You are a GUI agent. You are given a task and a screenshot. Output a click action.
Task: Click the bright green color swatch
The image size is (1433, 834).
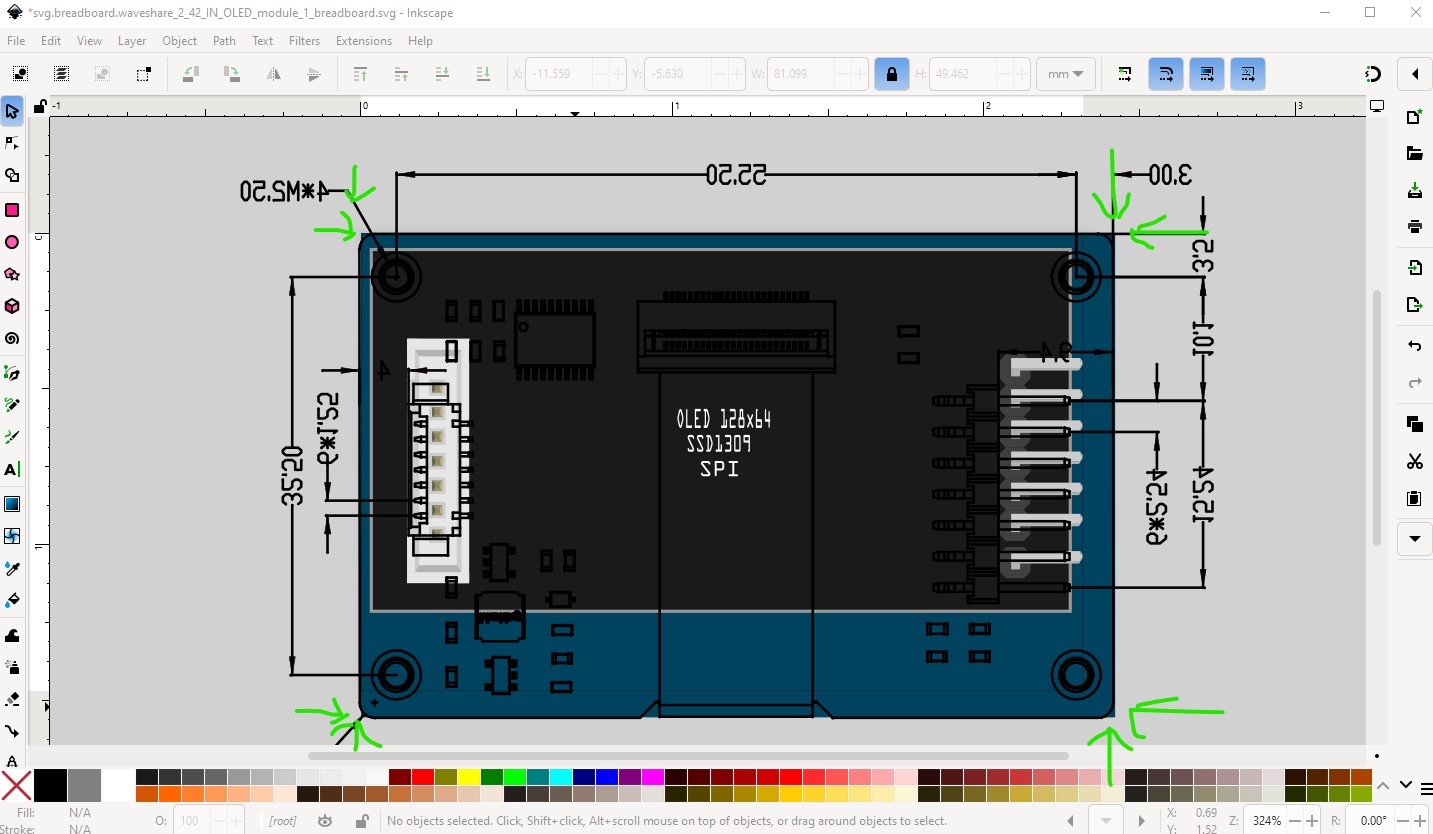(x=514, y=777)
